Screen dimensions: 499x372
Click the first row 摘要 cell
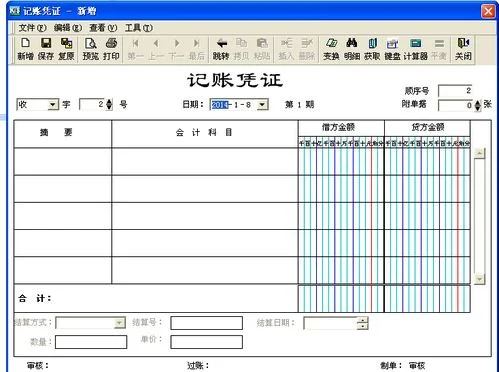click(x=63, y=162)
